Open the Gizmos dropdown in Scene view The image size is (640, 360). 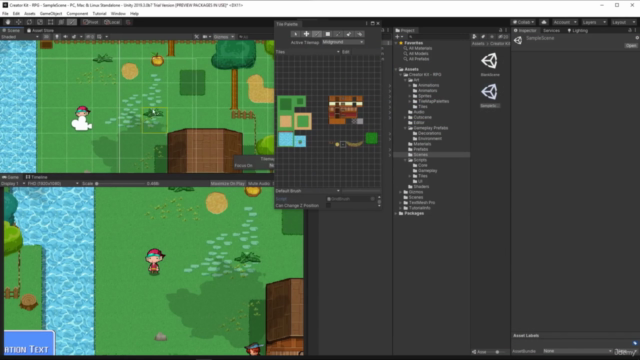224,37
